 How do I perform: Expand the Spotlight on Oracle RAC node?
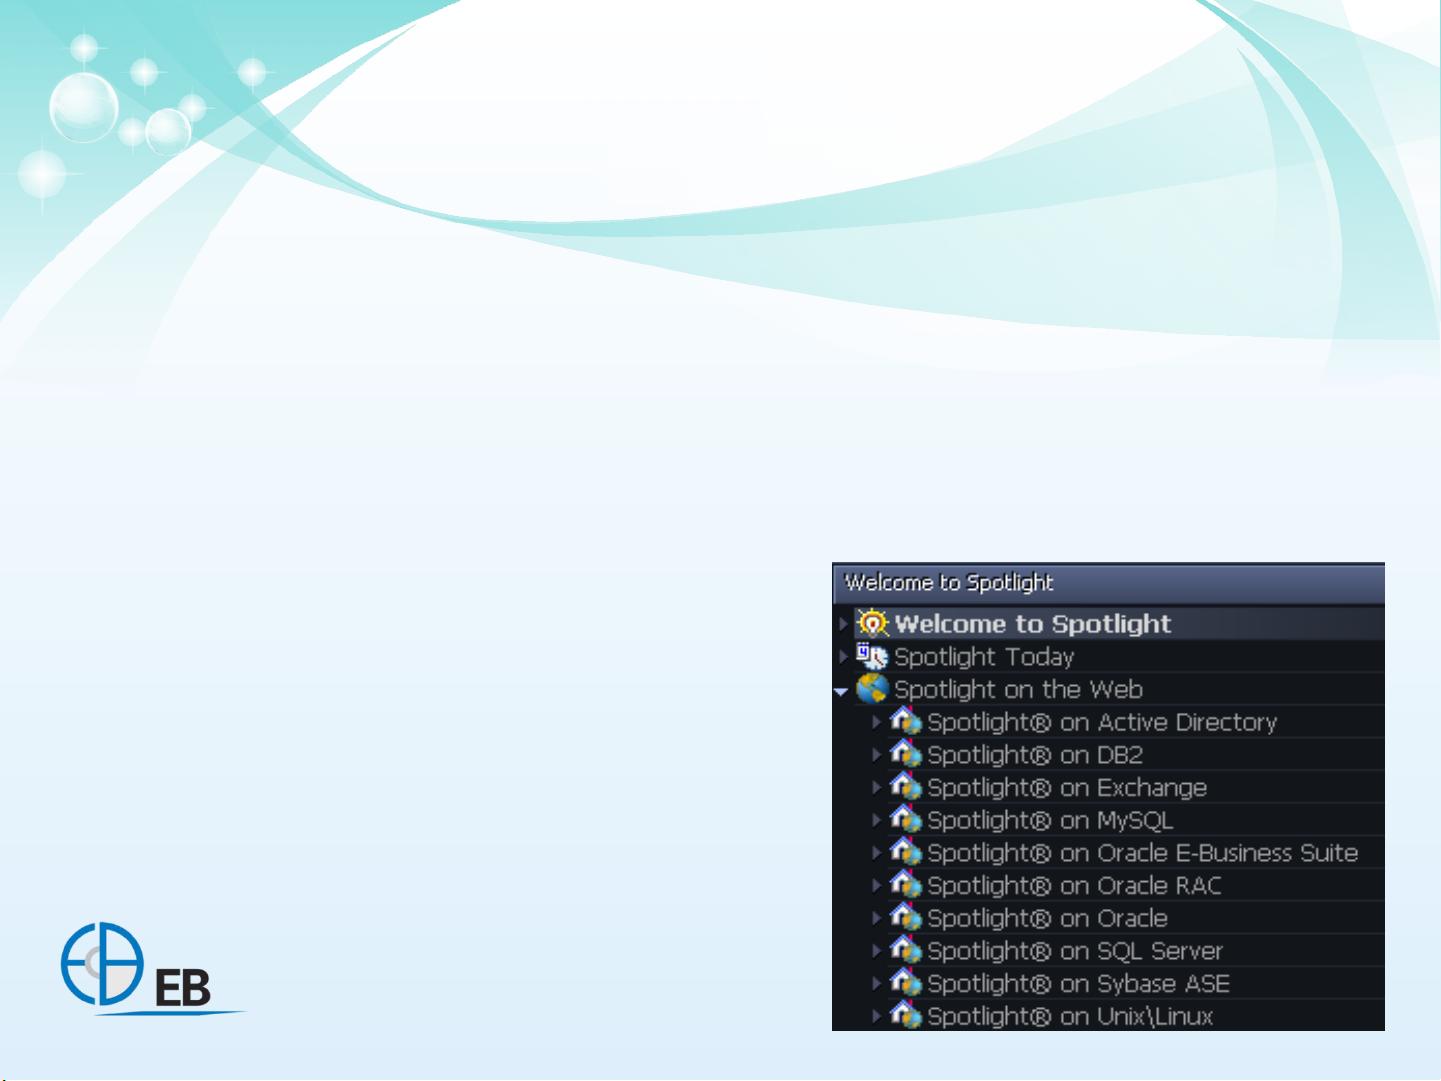click(877, 886)
